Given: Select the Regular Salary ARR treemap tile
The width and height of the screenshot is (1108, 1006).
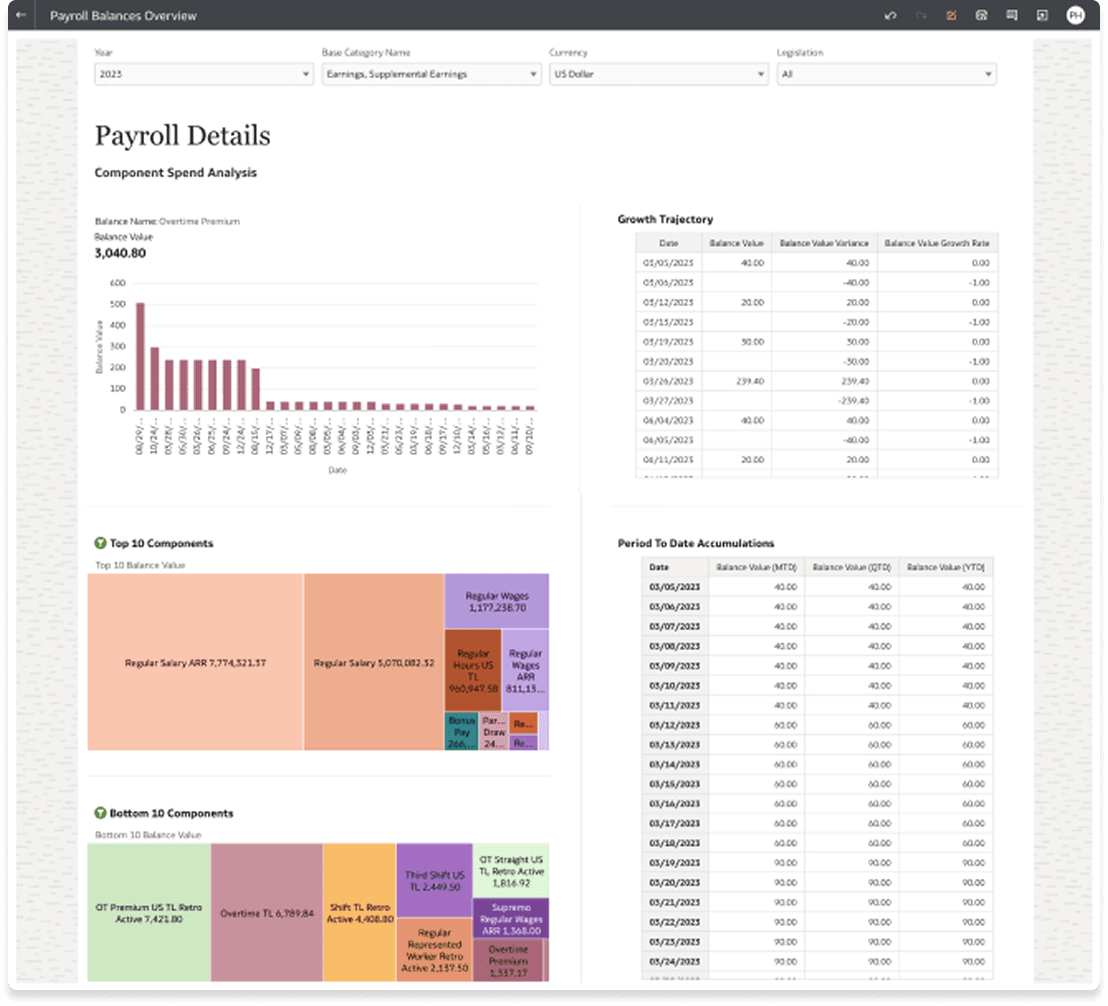Looking at the screenshot, I should (x=196, y=662).
